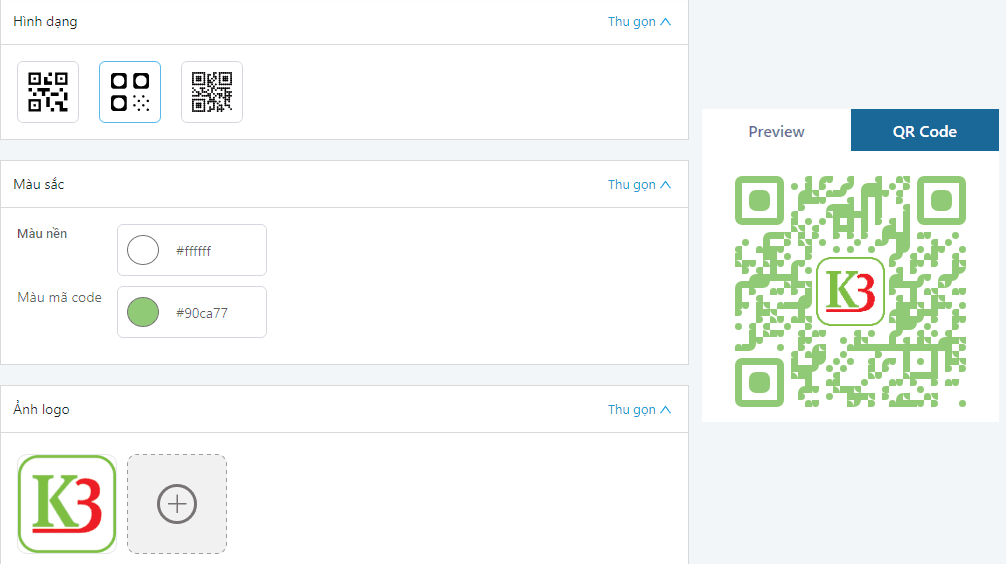Screen dimensions: 1006x564
Task: Collapse the Màu sắc section
Action: [x=639, y=185]
